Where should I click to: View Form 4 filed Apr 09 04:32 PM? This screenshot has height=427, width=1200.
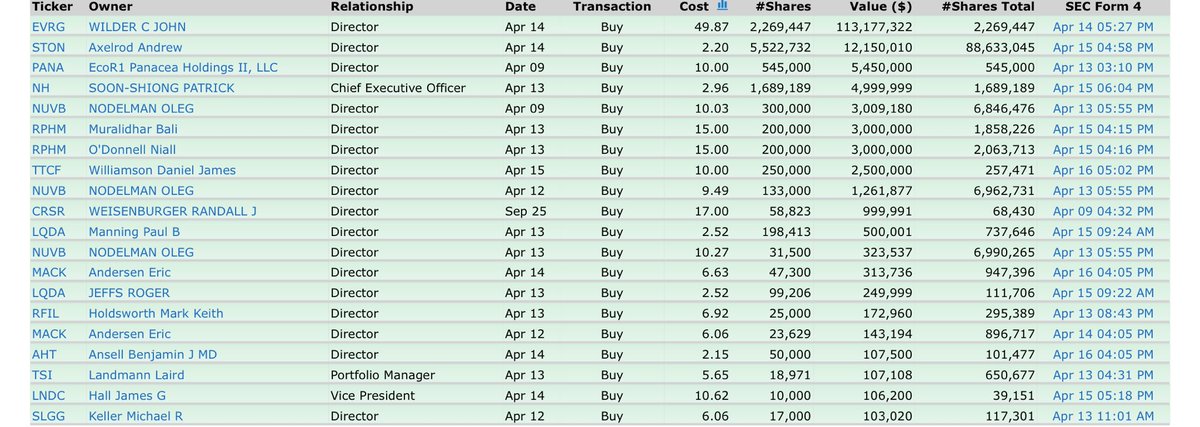click(x=1103, y=211)
